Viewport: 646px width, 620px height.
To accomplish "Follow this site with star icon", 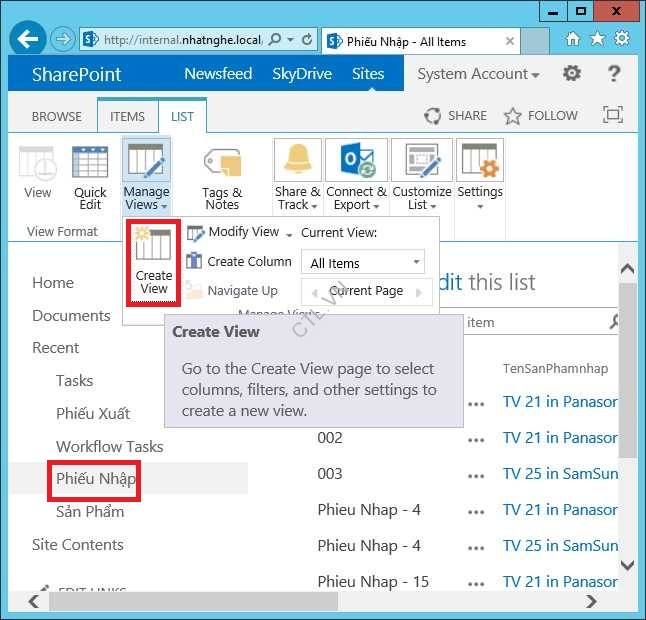I will 541,116.
